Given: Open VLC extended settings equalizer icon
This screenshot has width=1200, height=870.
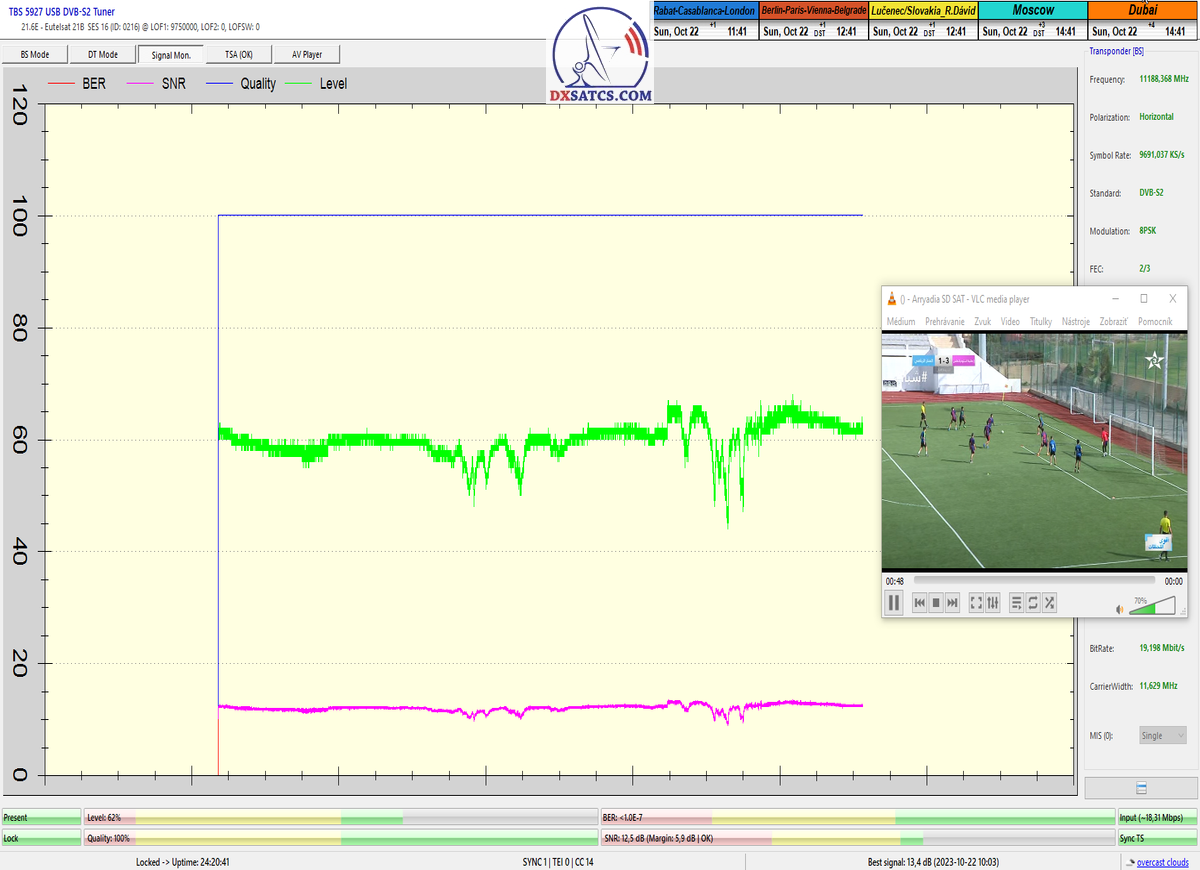Looking at the screenshot, I should pyautogui.click(x=992, y=602).
